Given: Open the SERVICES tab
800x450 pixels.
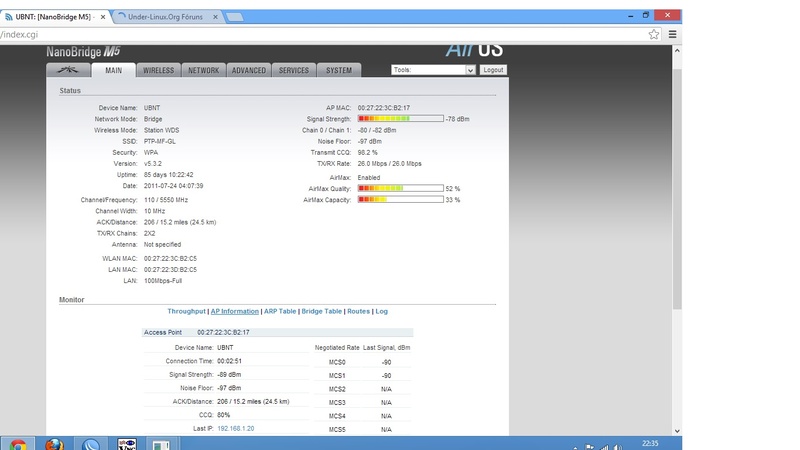Looking at the screenshot, I should coord(293,70).
